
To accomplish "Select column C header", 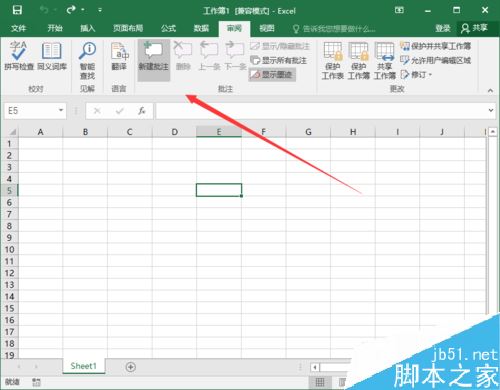I will 130,132.
